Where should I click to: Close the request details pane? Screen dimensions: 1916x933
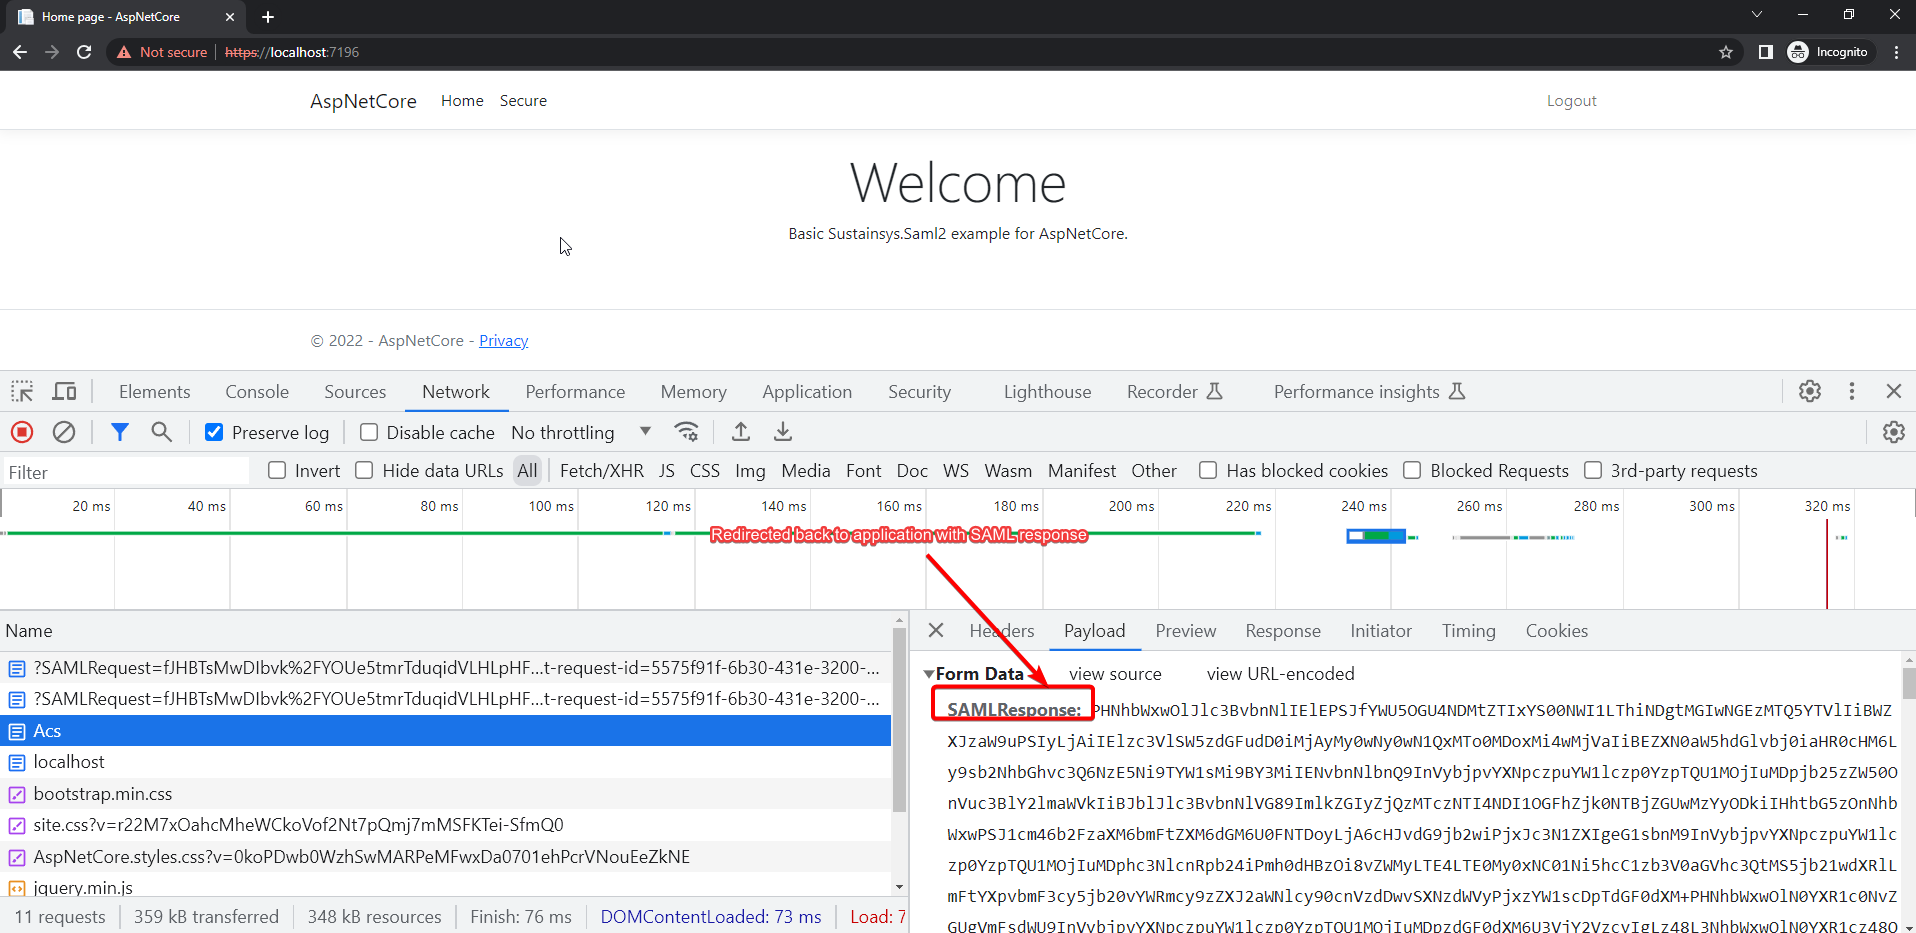tap(936, 630)
